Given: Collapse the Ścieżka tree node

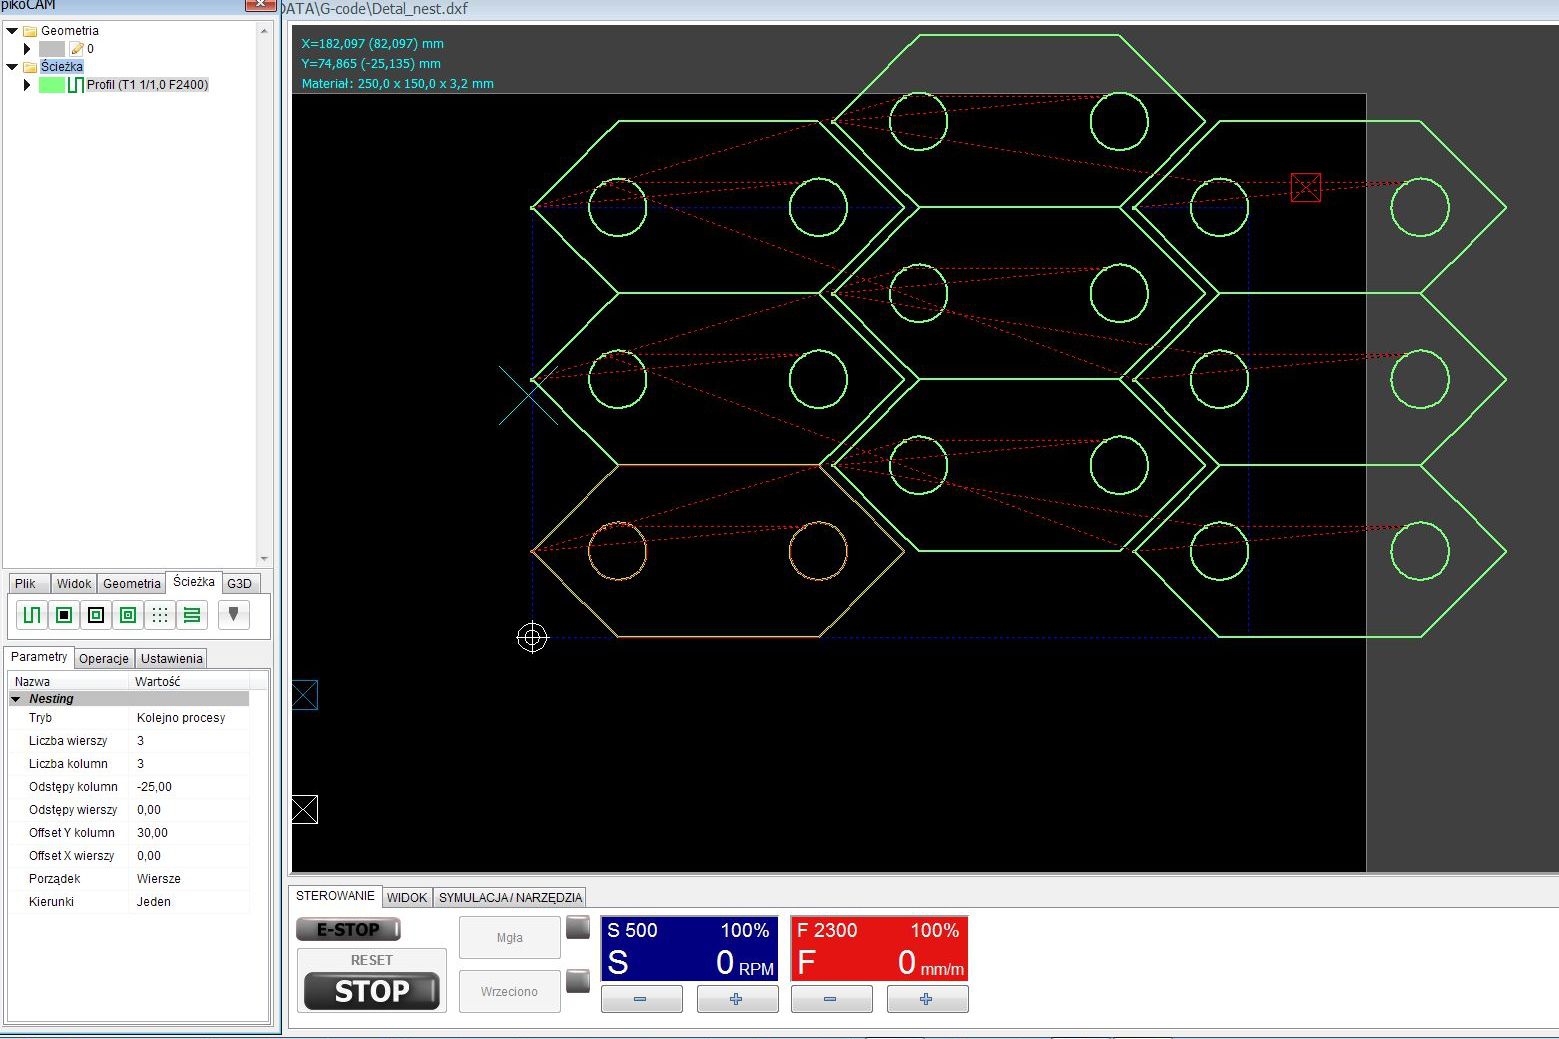Looking at the screenshot, I should [x=12, y=67].
